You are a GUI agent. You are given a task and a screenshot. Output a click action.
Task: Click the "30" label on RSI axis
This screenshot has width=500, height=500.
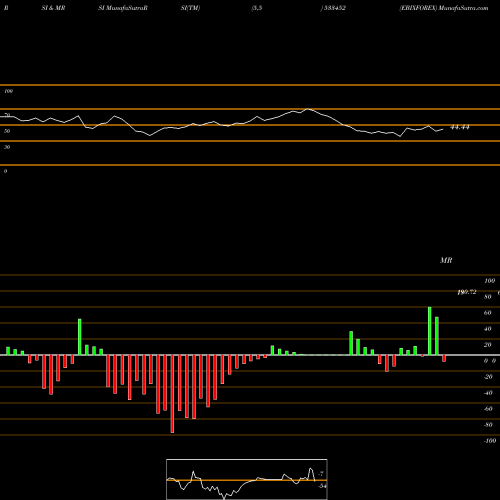coord(7,147)
